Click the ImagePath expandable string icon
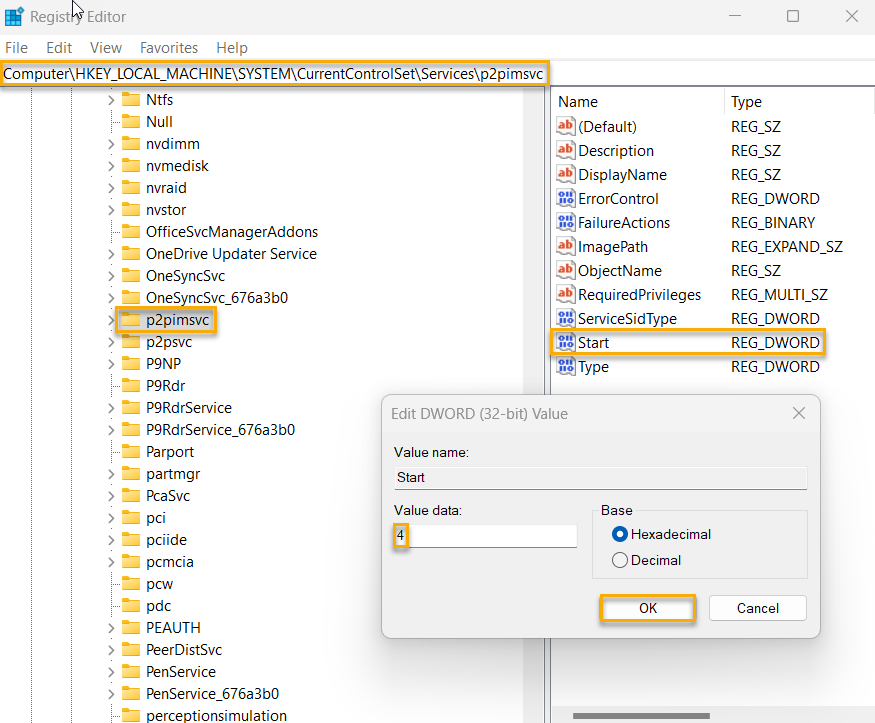This screenshot has width=875, height=723. pos(565,246)
